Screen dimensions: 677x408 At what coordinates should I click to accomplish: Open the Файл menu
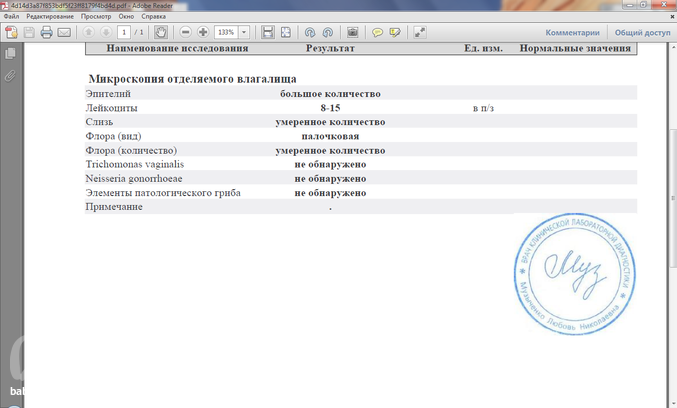point(11,18)
